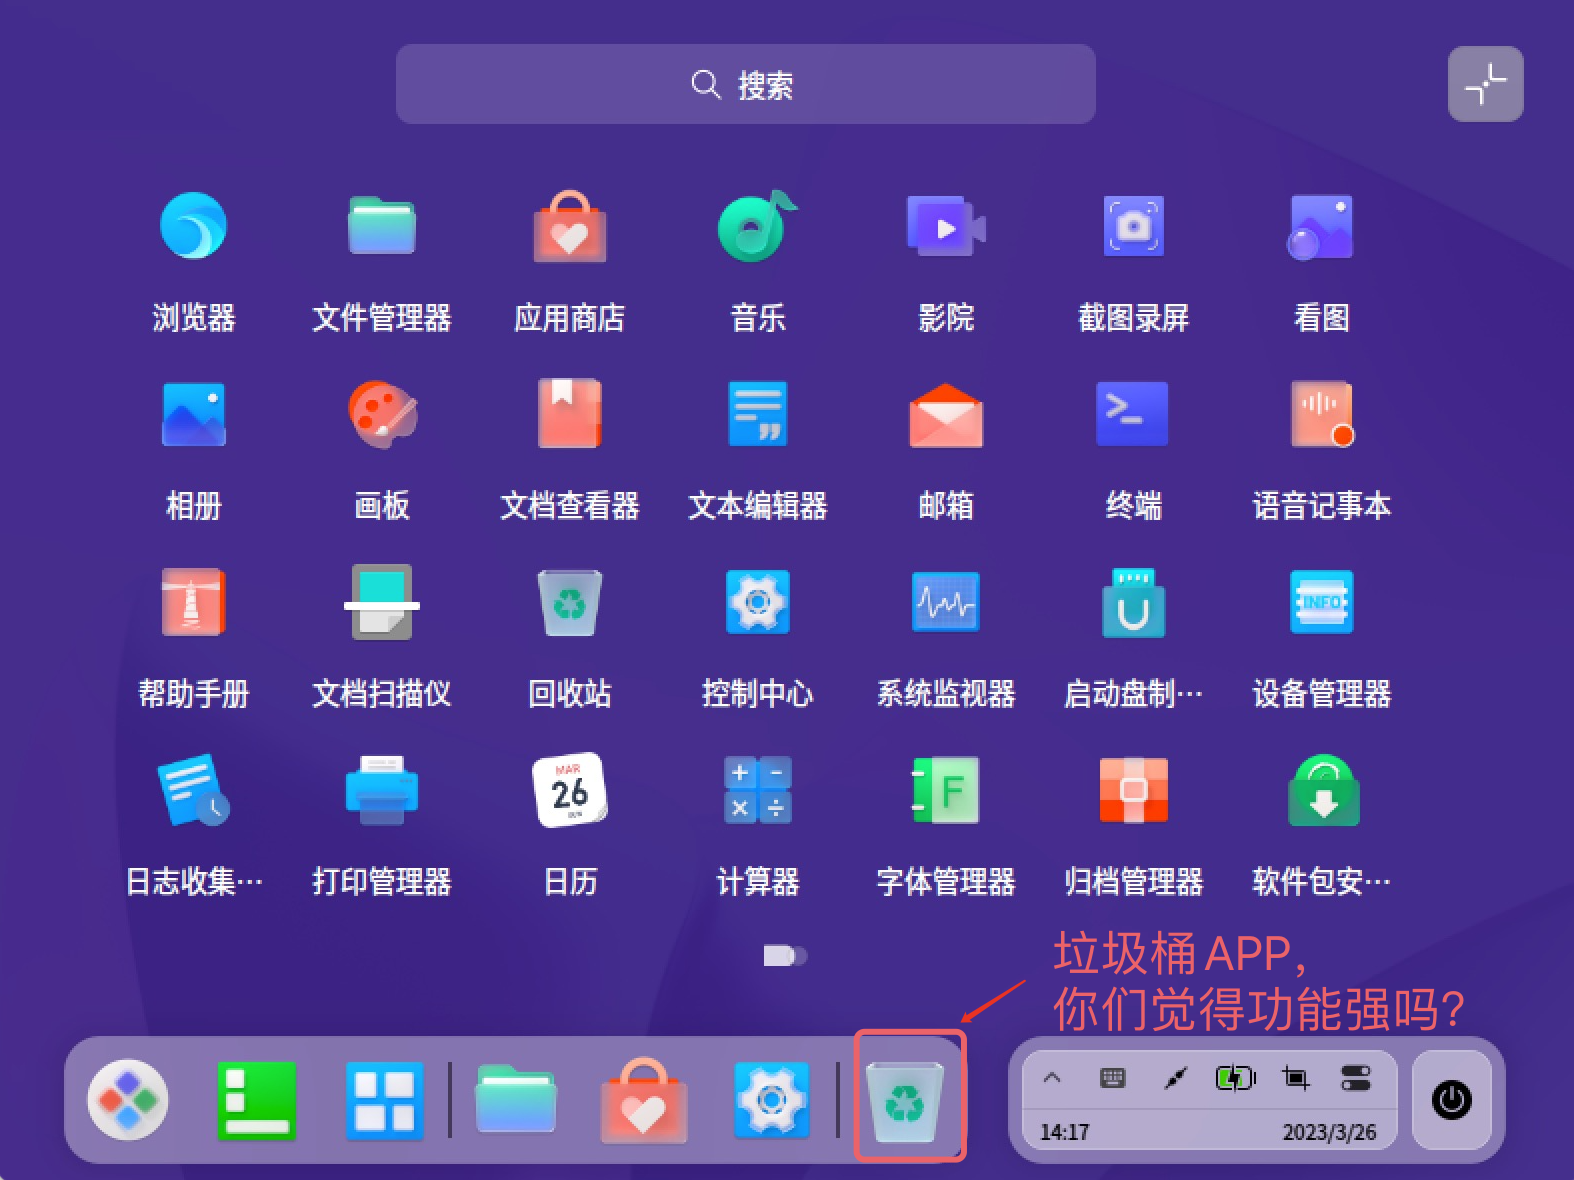Click the green panel icon in the dock
The image size is (1574, 1180).
point(256,1100)
